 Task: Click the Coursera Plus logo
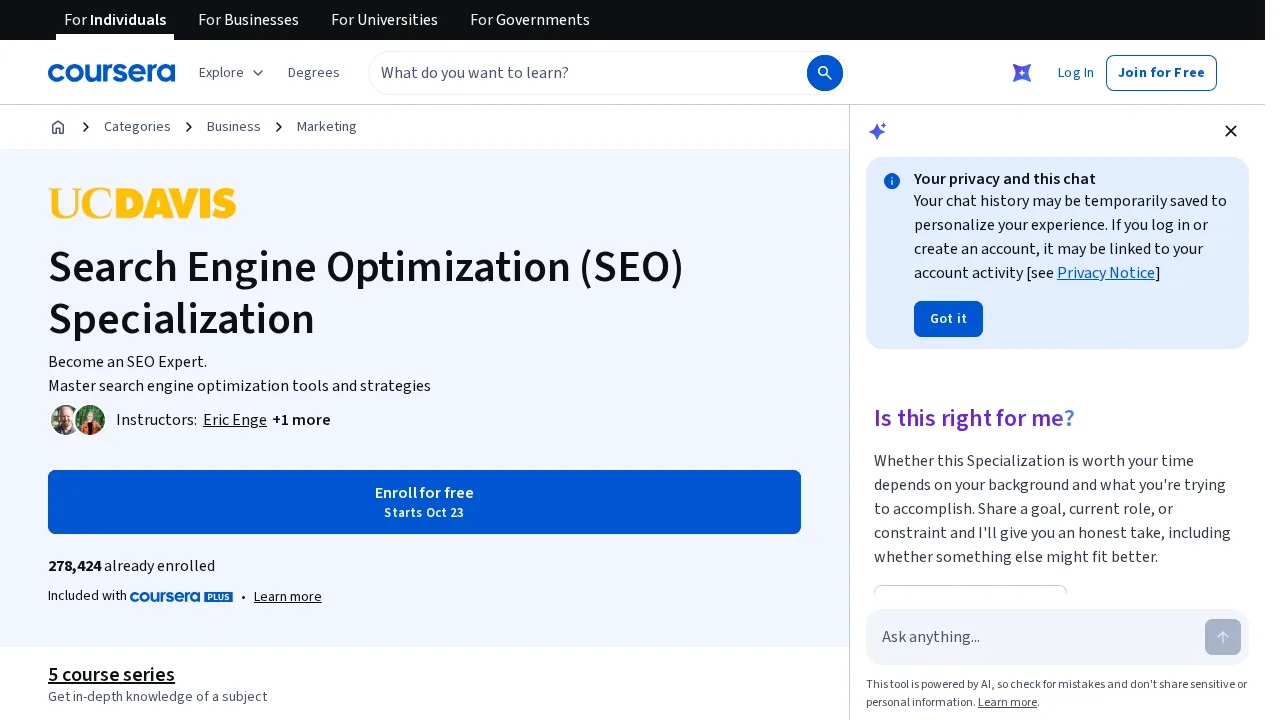point(181,597)
